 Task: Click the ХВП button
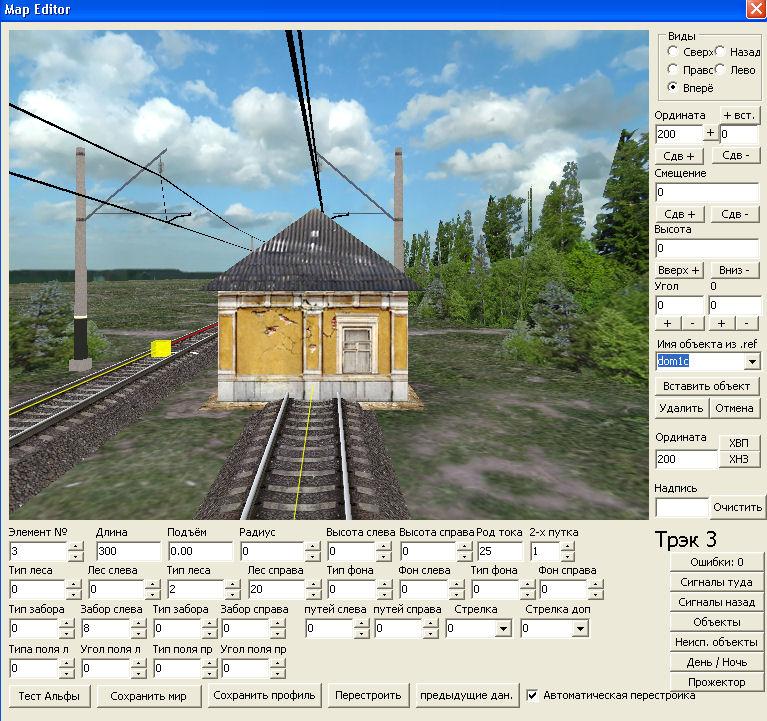pos(738,443)
